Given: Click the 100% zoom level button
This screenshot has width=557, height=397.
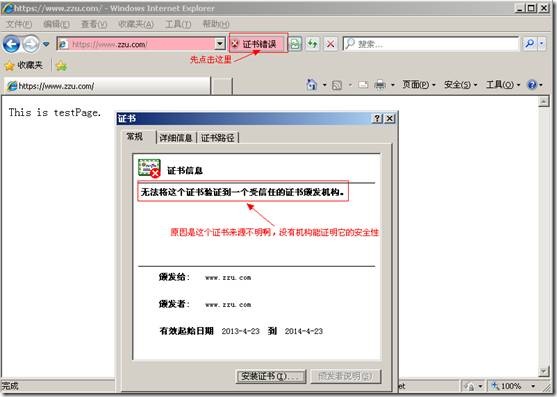Looking at the screenshot, I should coord(506,386).
